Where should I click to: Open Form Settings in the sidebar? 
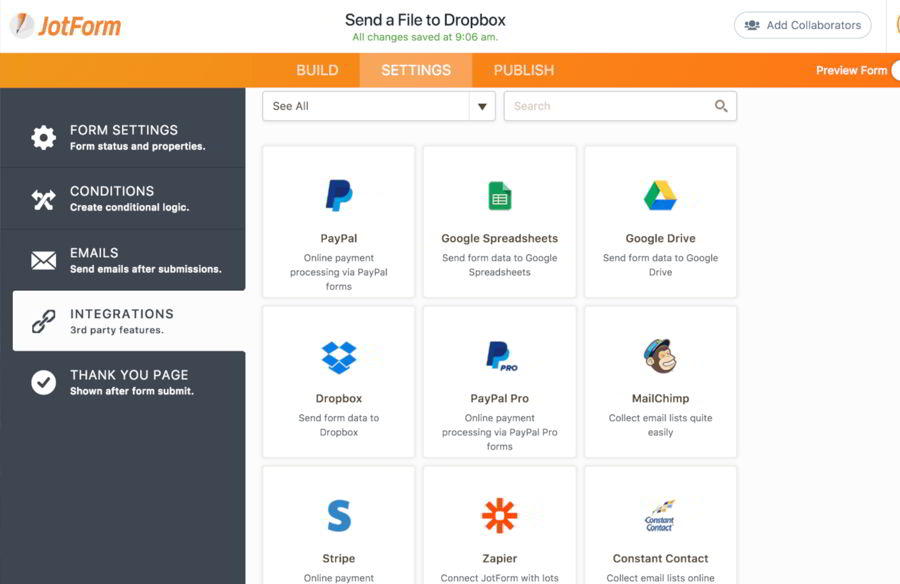point(123,137)
